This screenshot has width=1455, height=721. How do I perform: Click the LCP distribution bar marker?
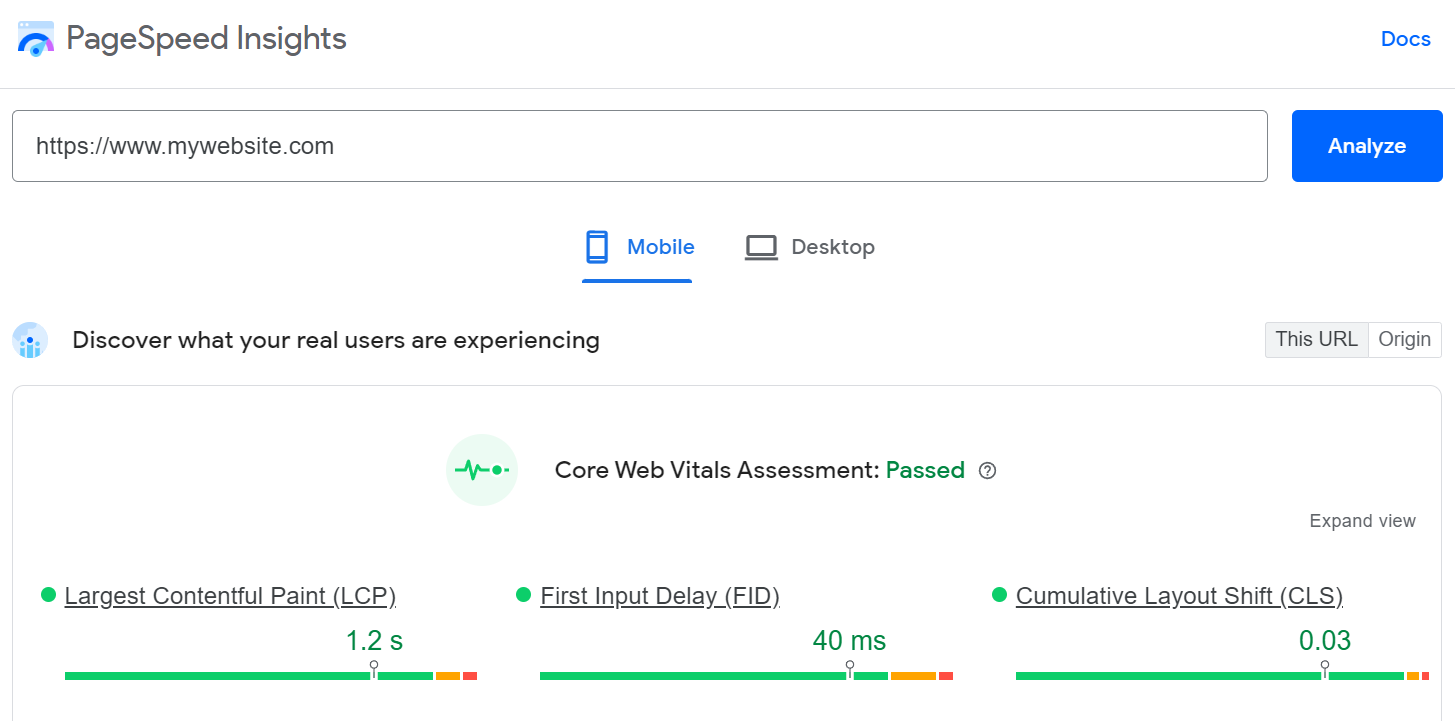(x=373, y=667)
